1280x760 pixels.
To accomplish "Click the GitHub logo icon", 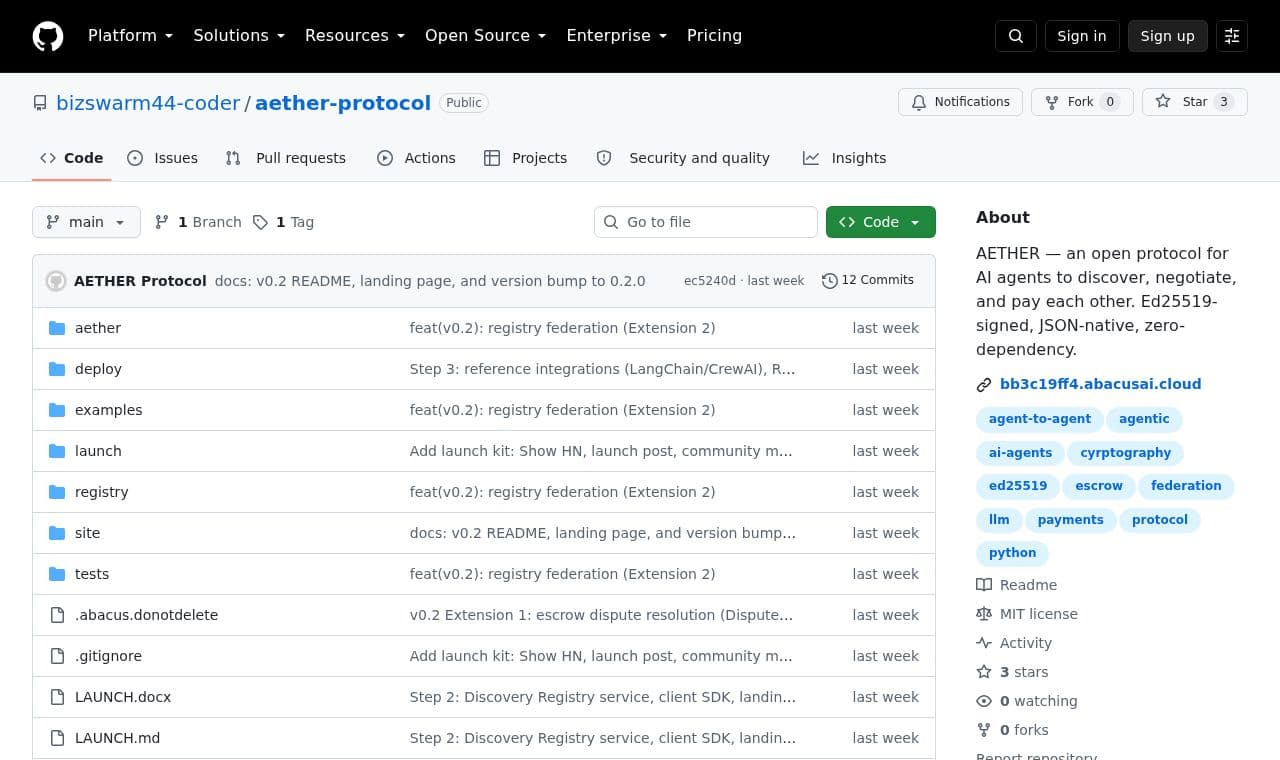I will click(x=48, y=36).
